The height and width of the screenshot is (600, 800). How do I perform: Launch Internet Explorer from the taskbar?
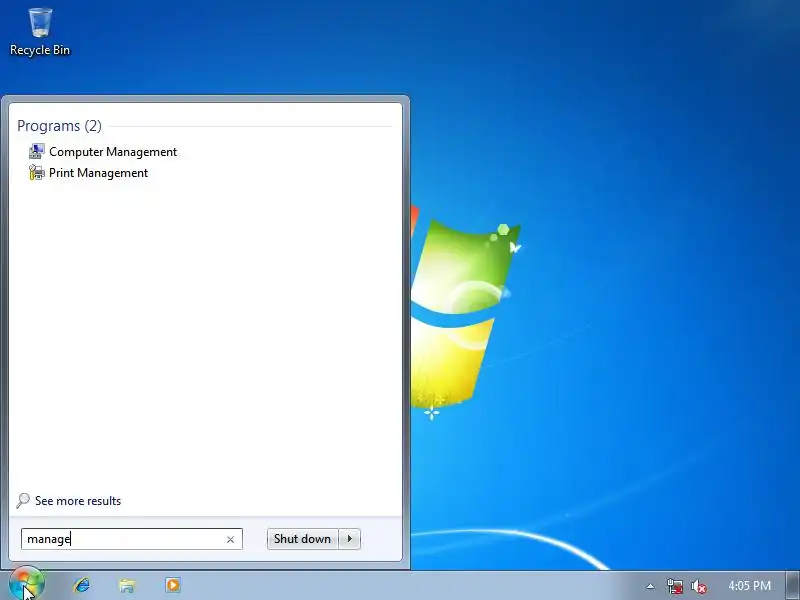(x=81, y=585)
